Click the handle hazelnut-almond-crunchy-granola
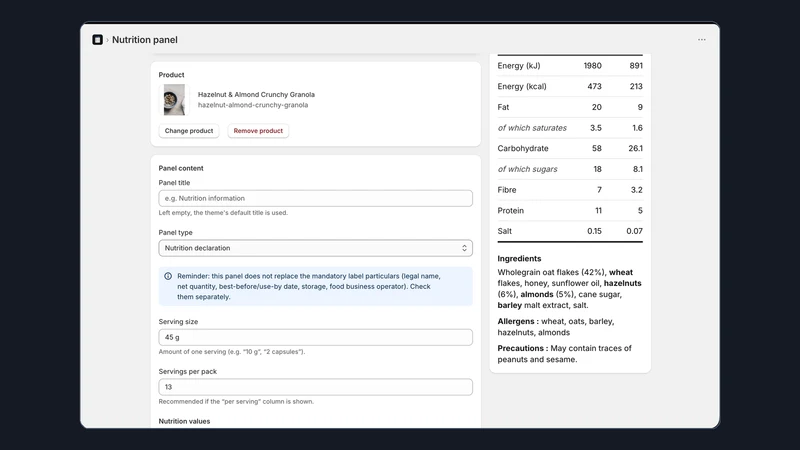 [253, 105]
